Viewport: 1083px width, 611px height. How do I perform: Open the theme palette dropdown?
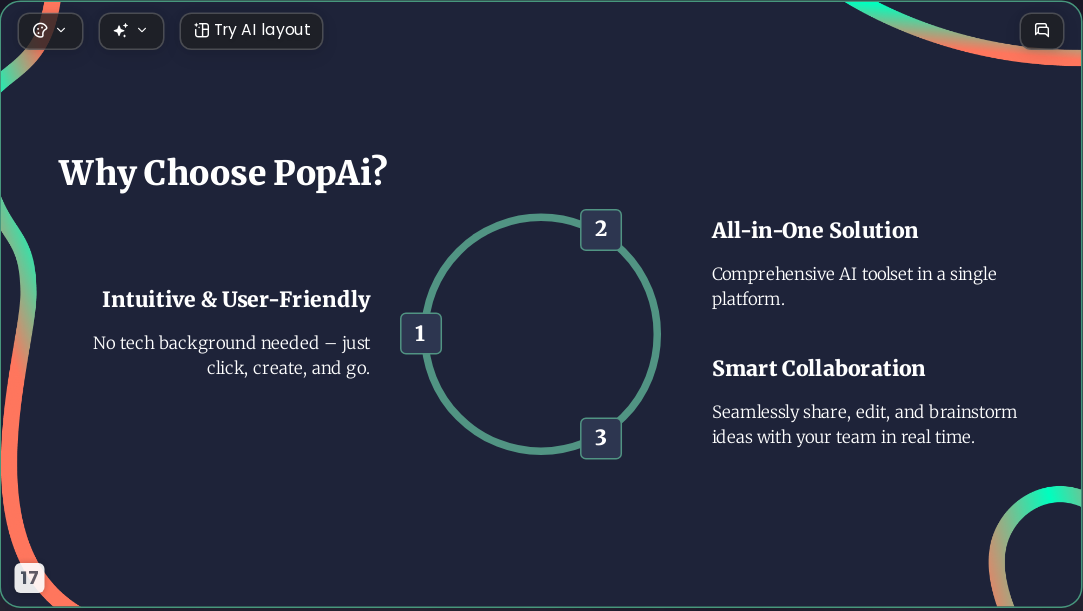(50, 31)
